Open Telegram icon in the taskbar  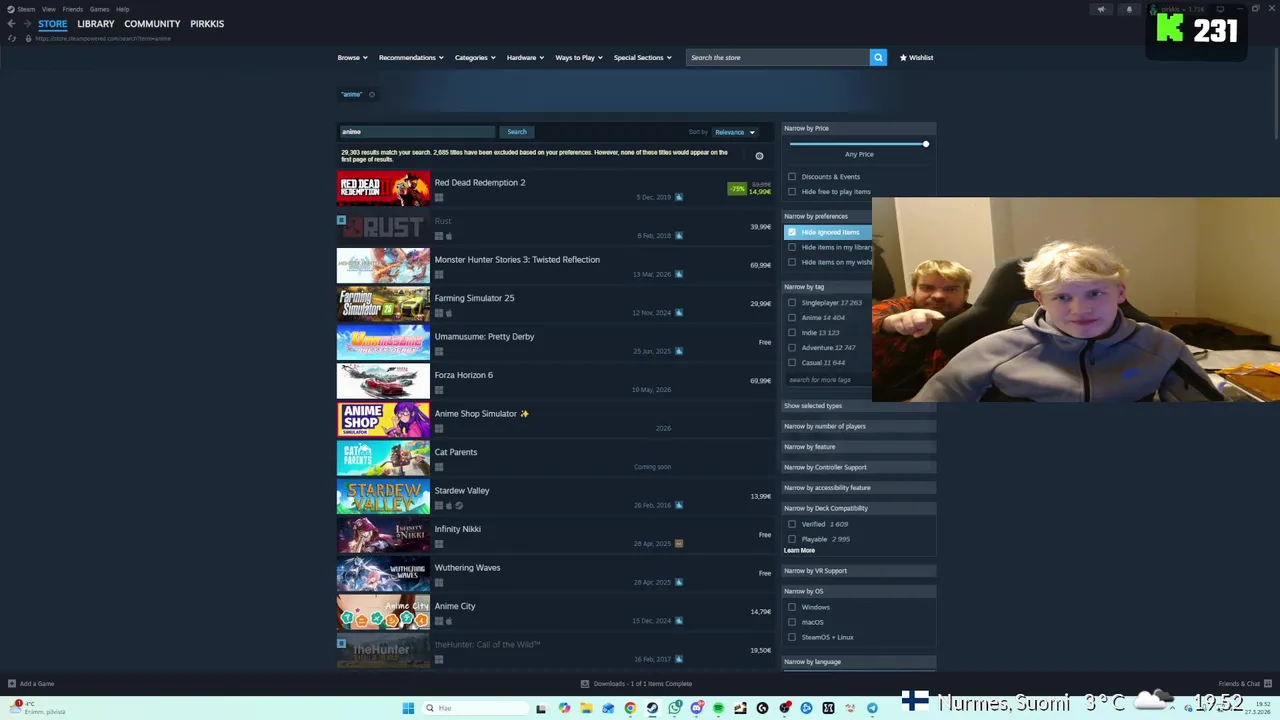pyautogui.click(x=872, y=708)
